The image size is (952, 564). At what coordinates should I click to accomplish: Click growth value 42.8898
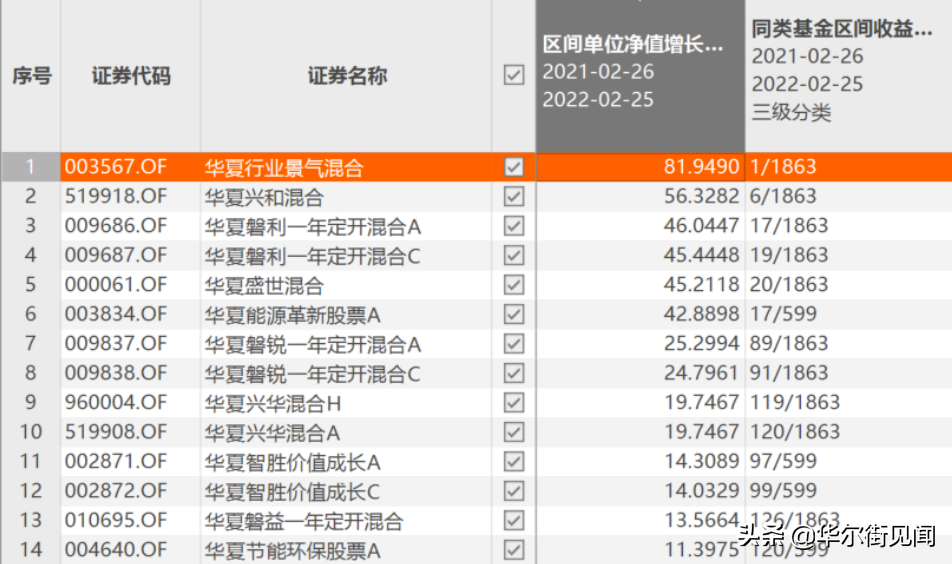701,314
